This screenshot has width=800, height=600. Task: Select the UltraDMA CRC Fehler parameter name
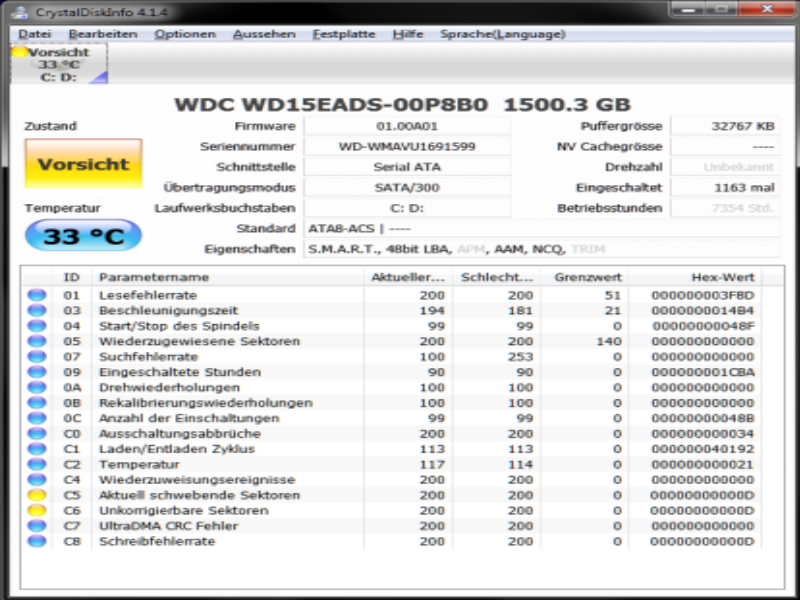coord(168,526)
